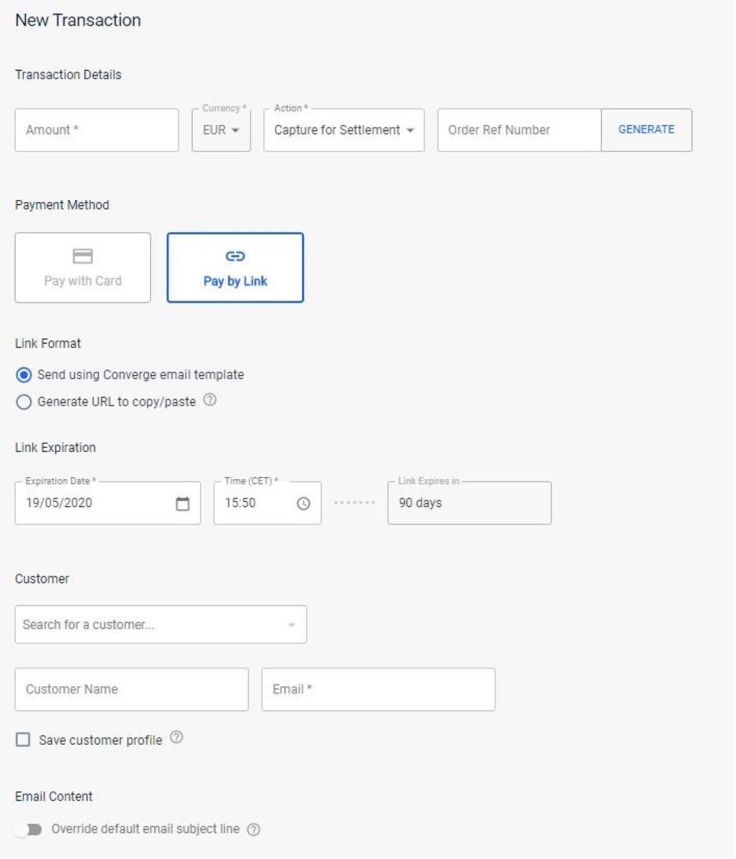Select Generate URL to copy/paste option
736x859 pixels.
pyautogui.click(x=24, y=402)
